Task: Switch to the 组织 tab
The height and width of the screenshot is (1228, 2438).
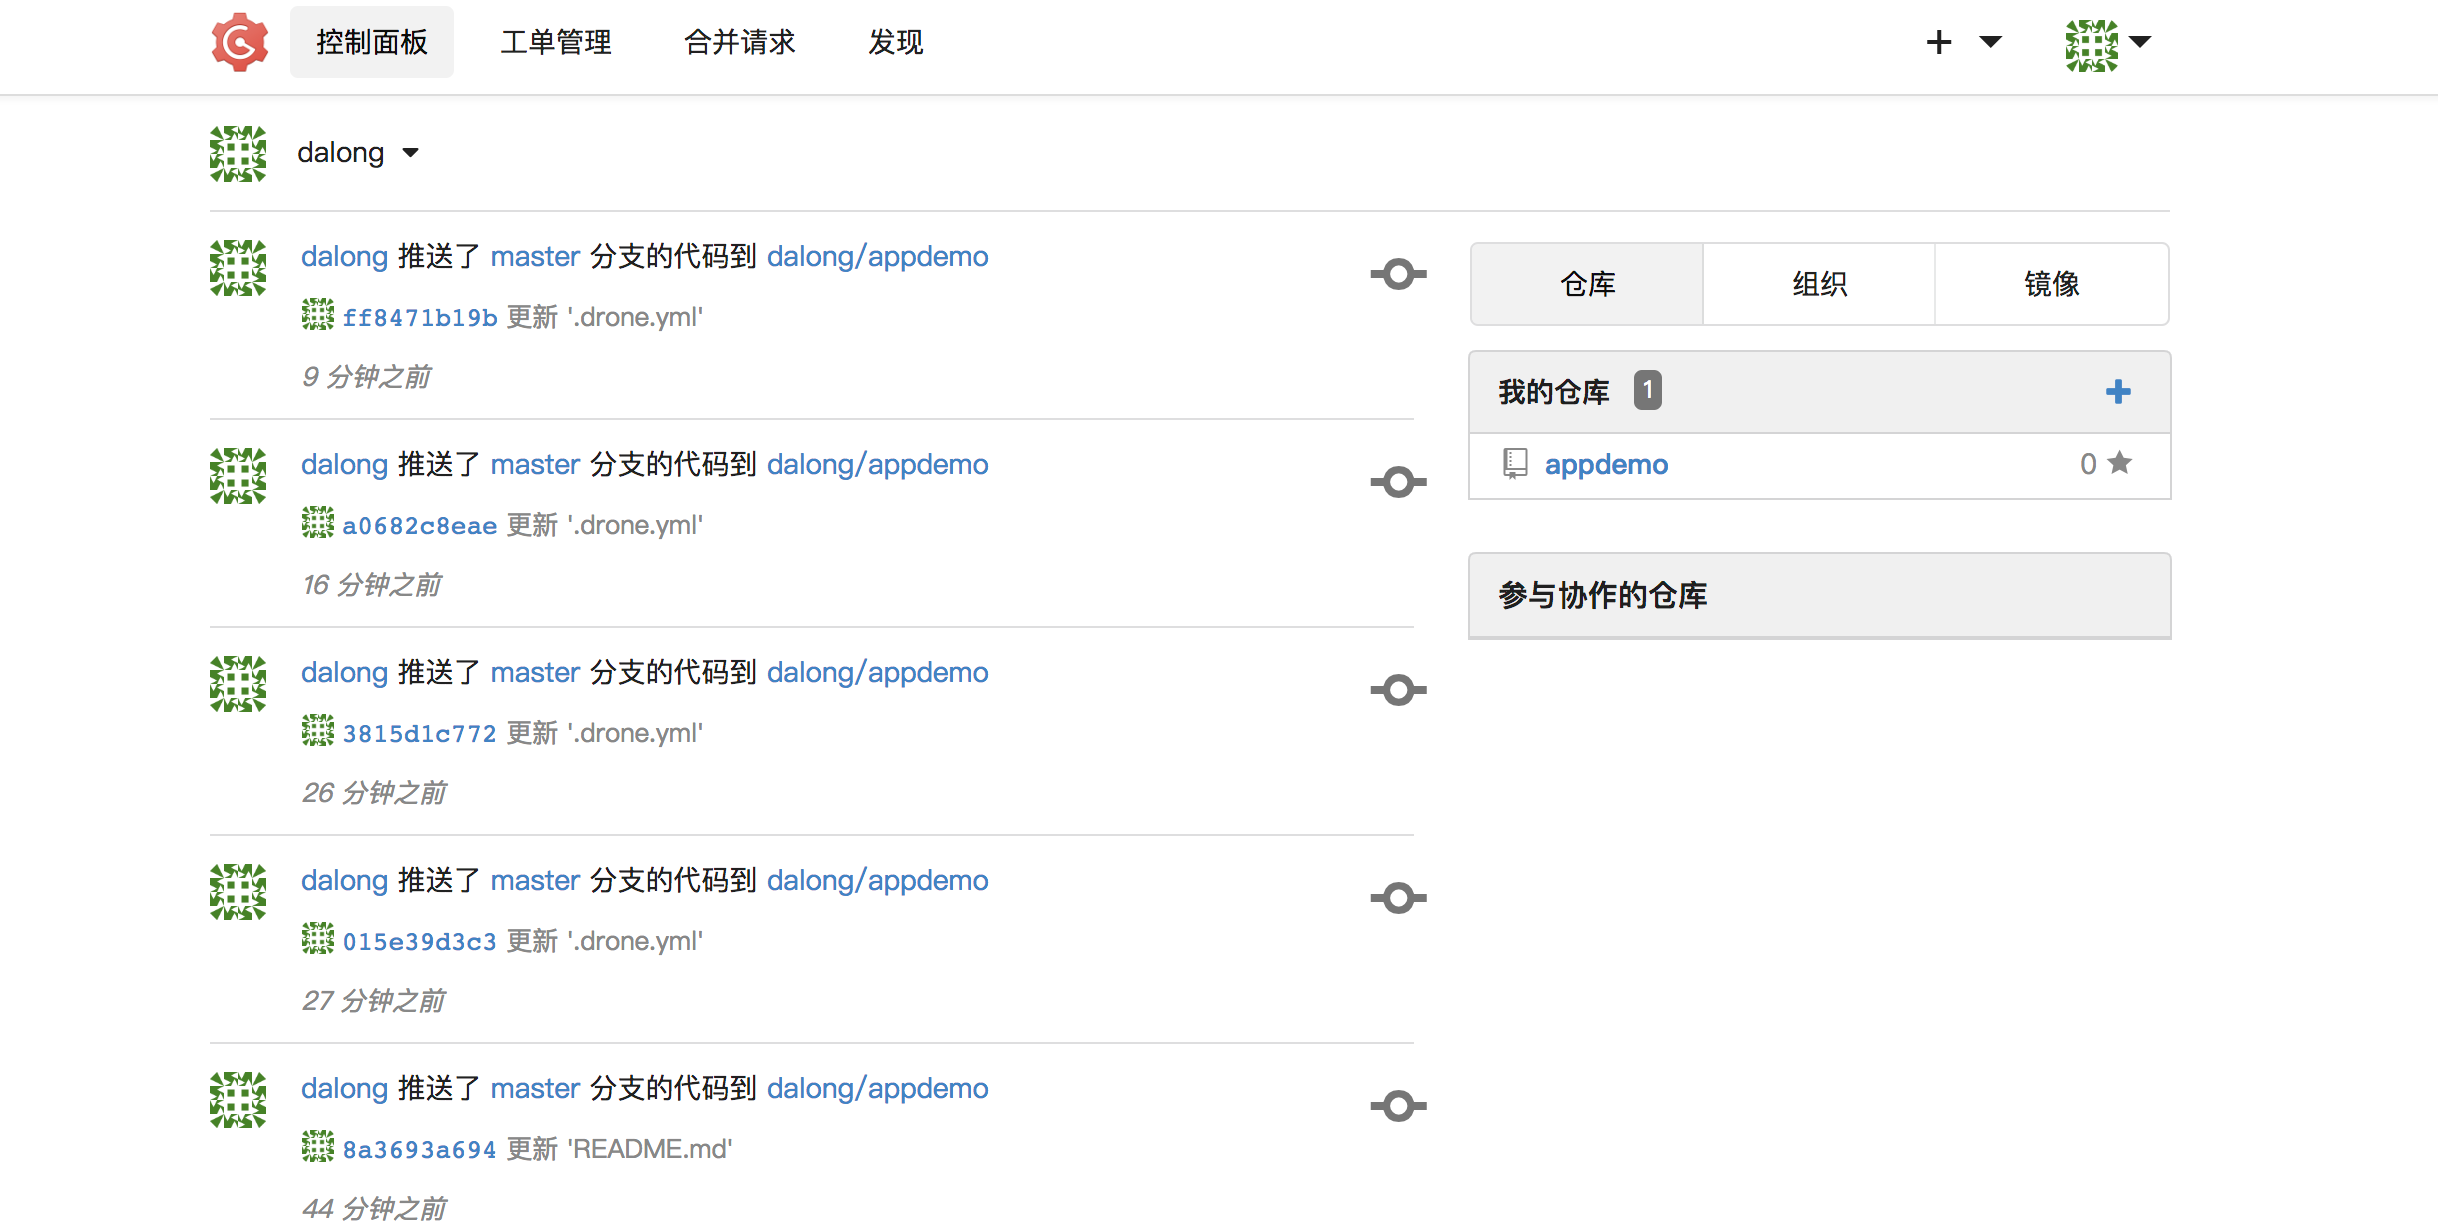Action: coord(1819,284)
